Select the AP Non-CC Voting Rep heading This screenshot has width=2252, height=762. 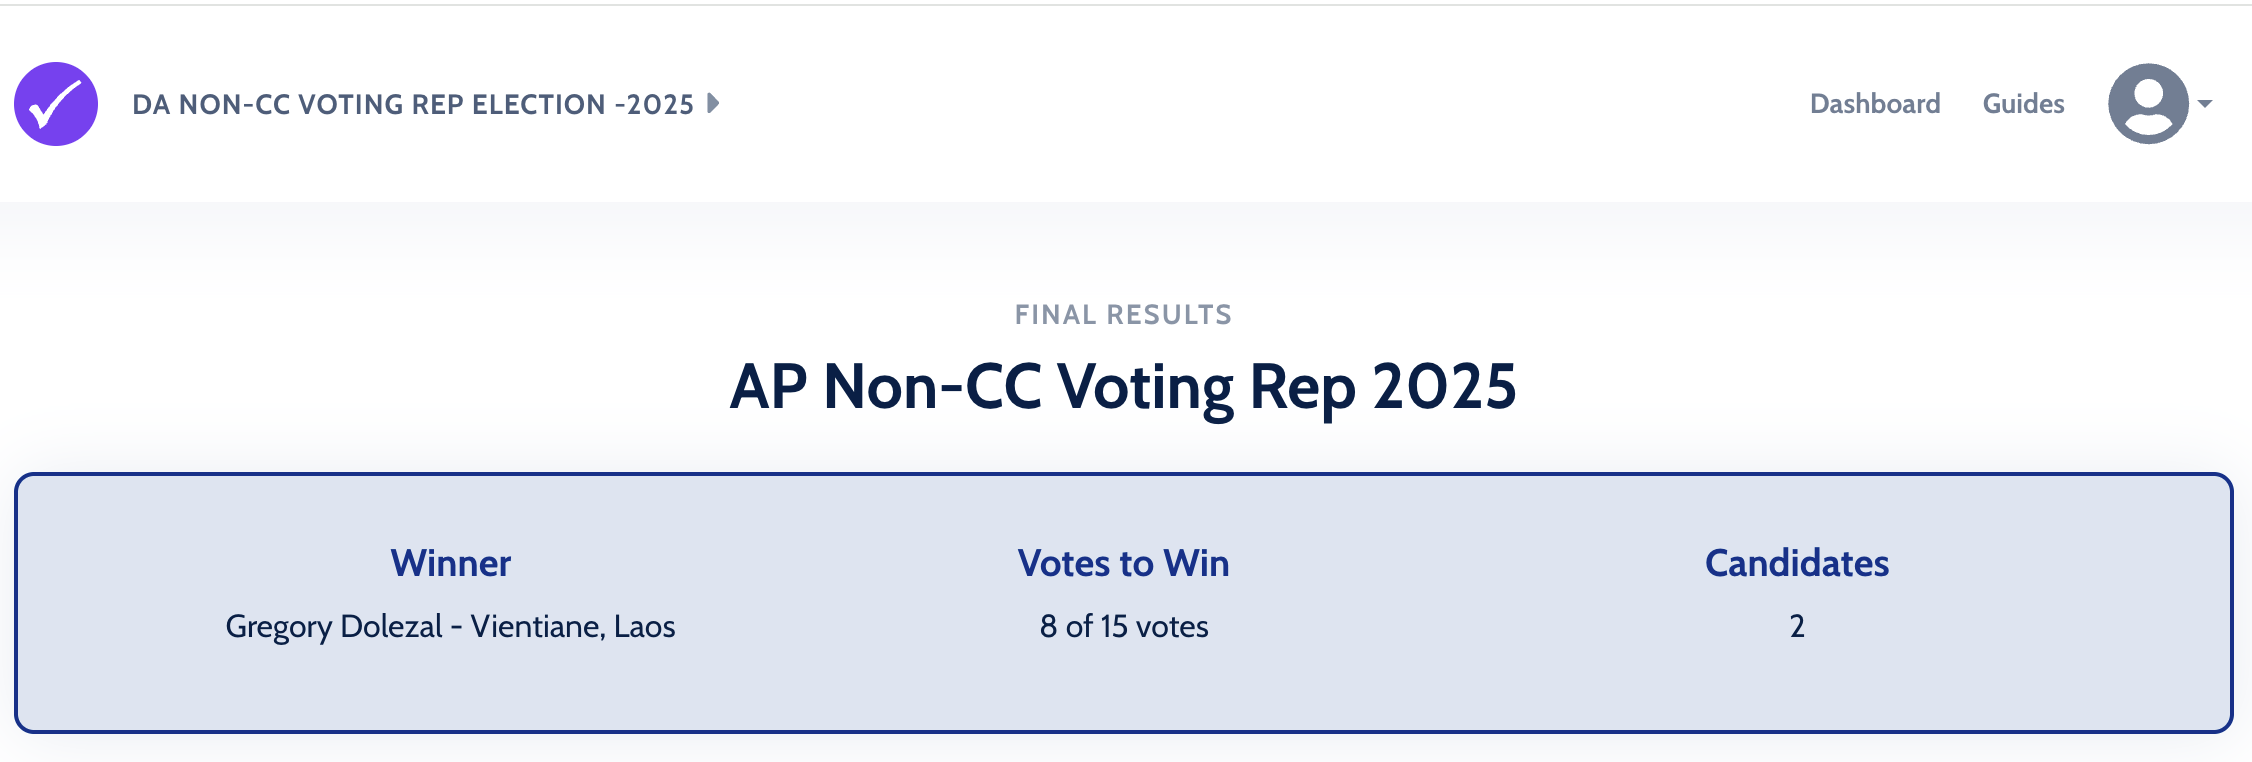click(x=1122, y=387)
